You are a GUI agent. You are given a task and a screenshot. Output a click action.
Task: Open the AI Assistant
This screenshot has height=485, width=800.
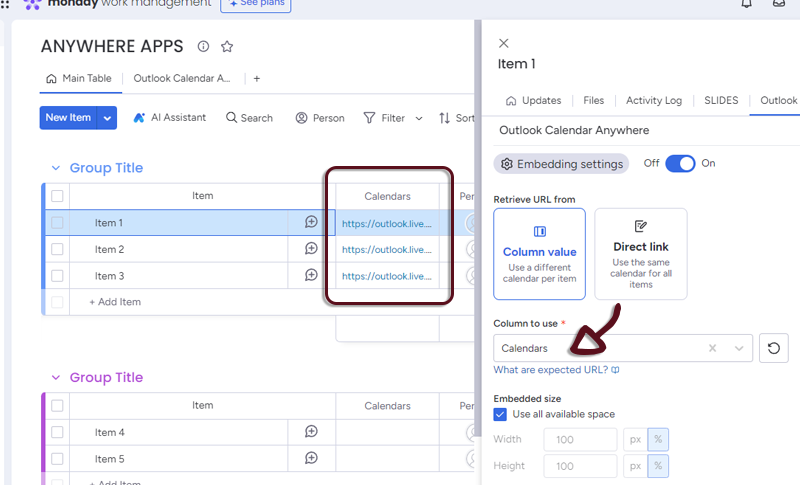[x=169, y=118]
